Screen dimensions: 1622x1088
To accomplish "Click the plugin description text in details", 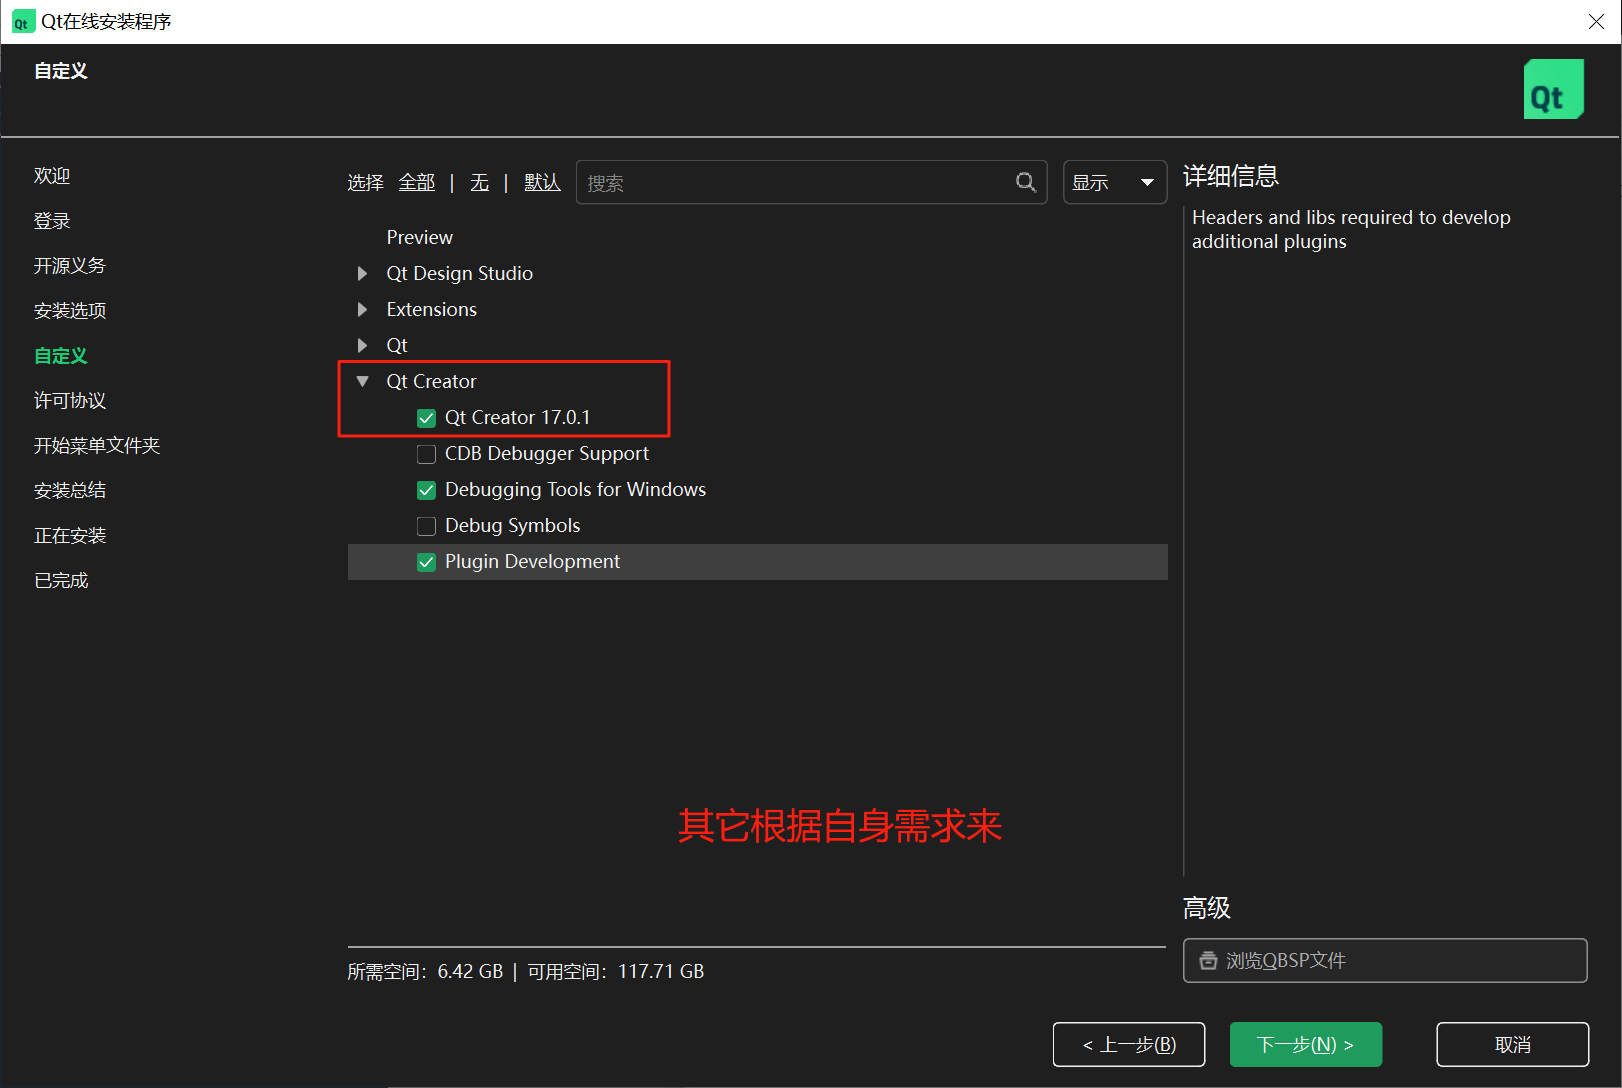I will [1351, 229].
